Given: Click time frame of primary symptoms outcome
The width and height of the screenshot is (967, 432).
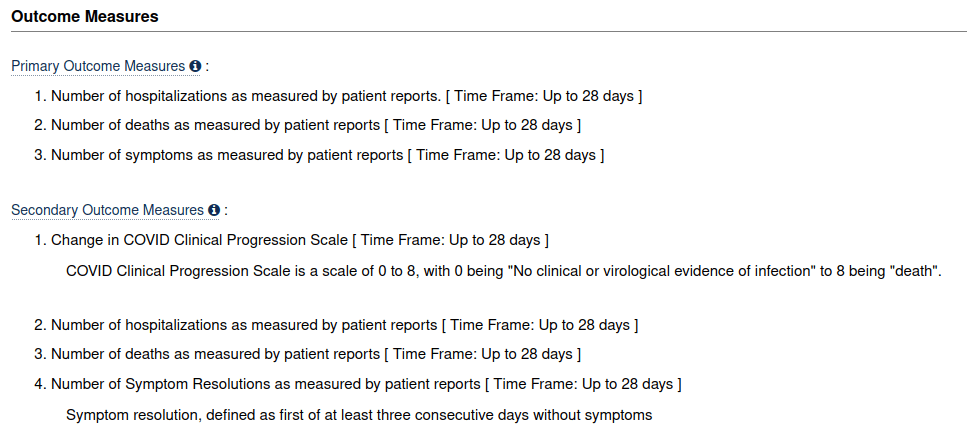Looking at the screenshot, I should (x=506, y=155).
